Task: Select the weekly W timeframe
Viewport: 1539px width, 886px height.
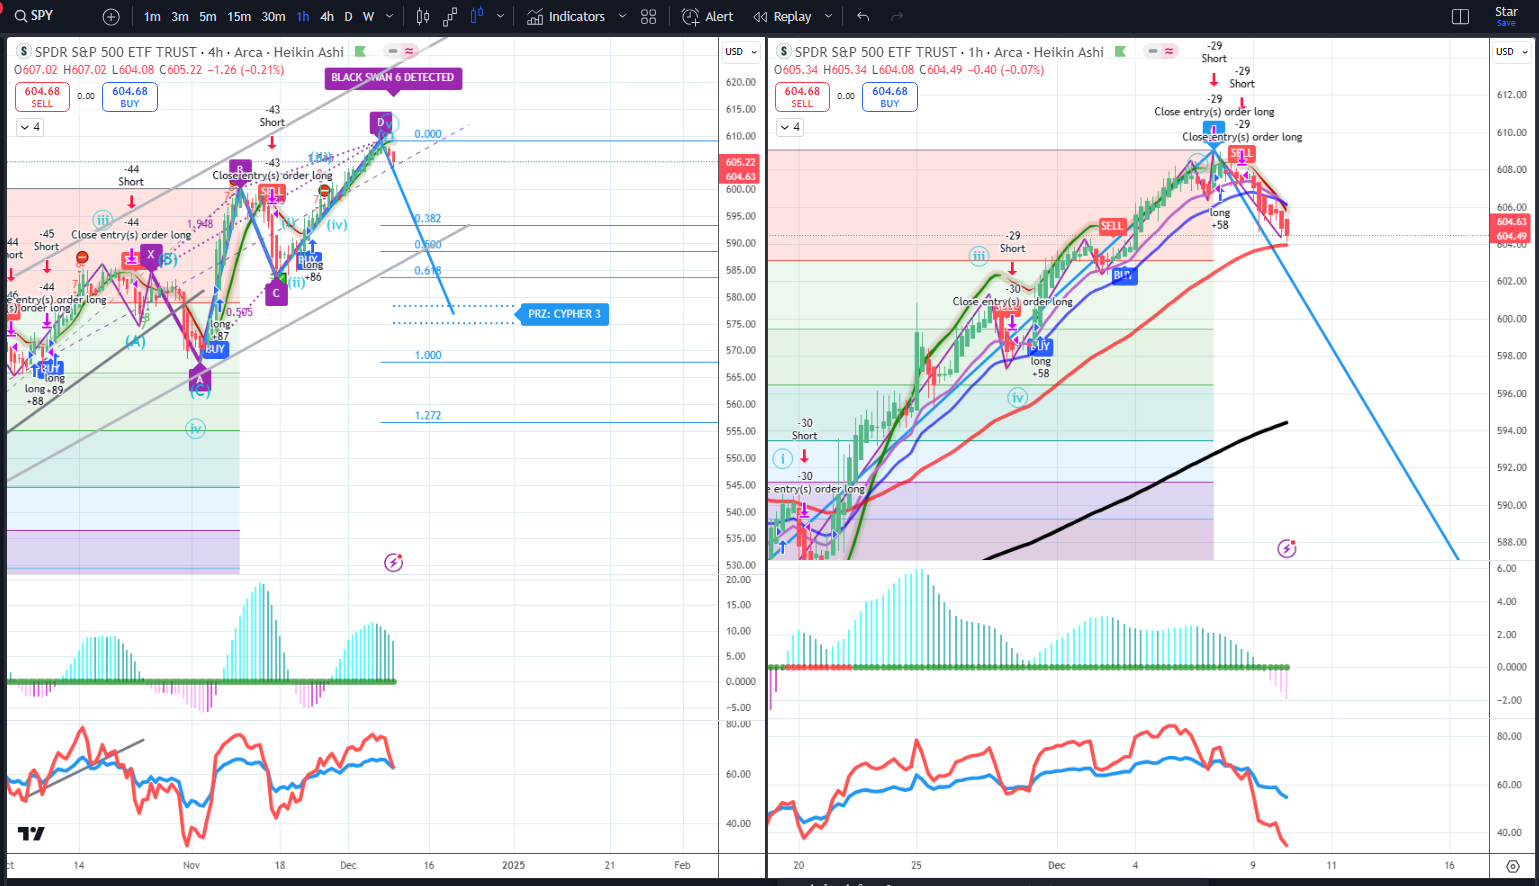Action: 368,17
